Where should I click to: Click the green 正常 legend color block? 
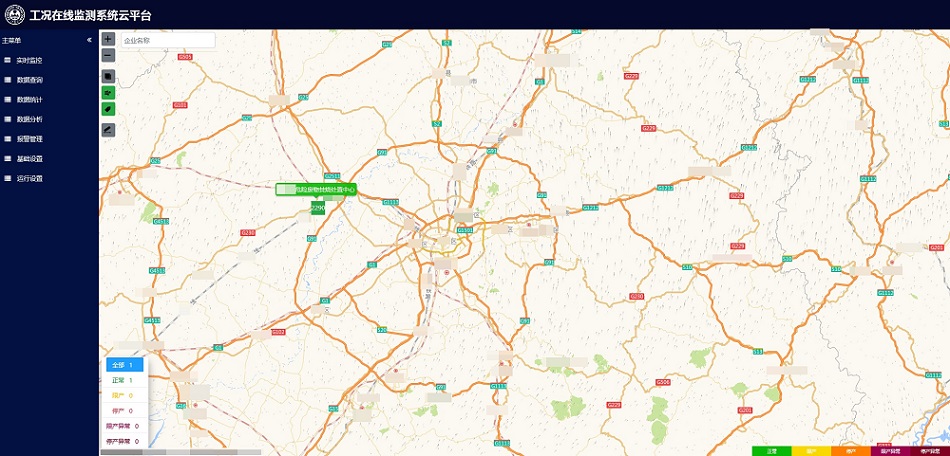tap(772, 451)
